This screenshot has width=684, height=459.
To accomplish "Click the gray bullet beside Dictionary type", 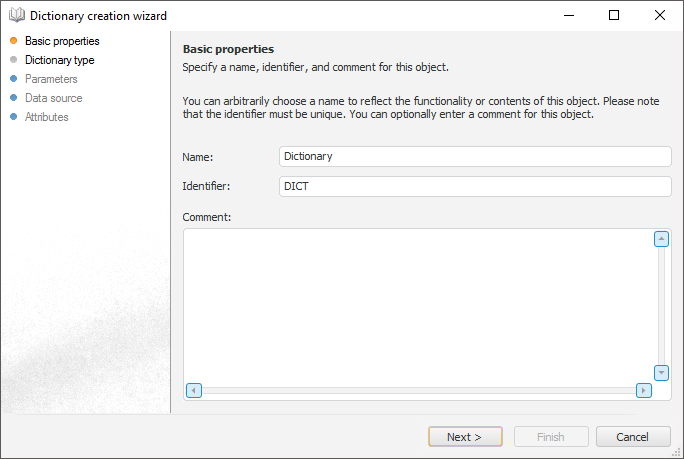I will point(13,60).
